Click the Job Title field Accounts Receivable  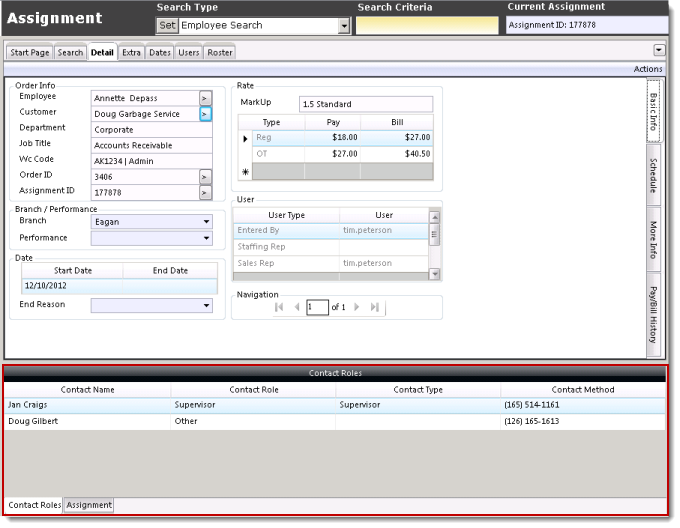point(151,145)
